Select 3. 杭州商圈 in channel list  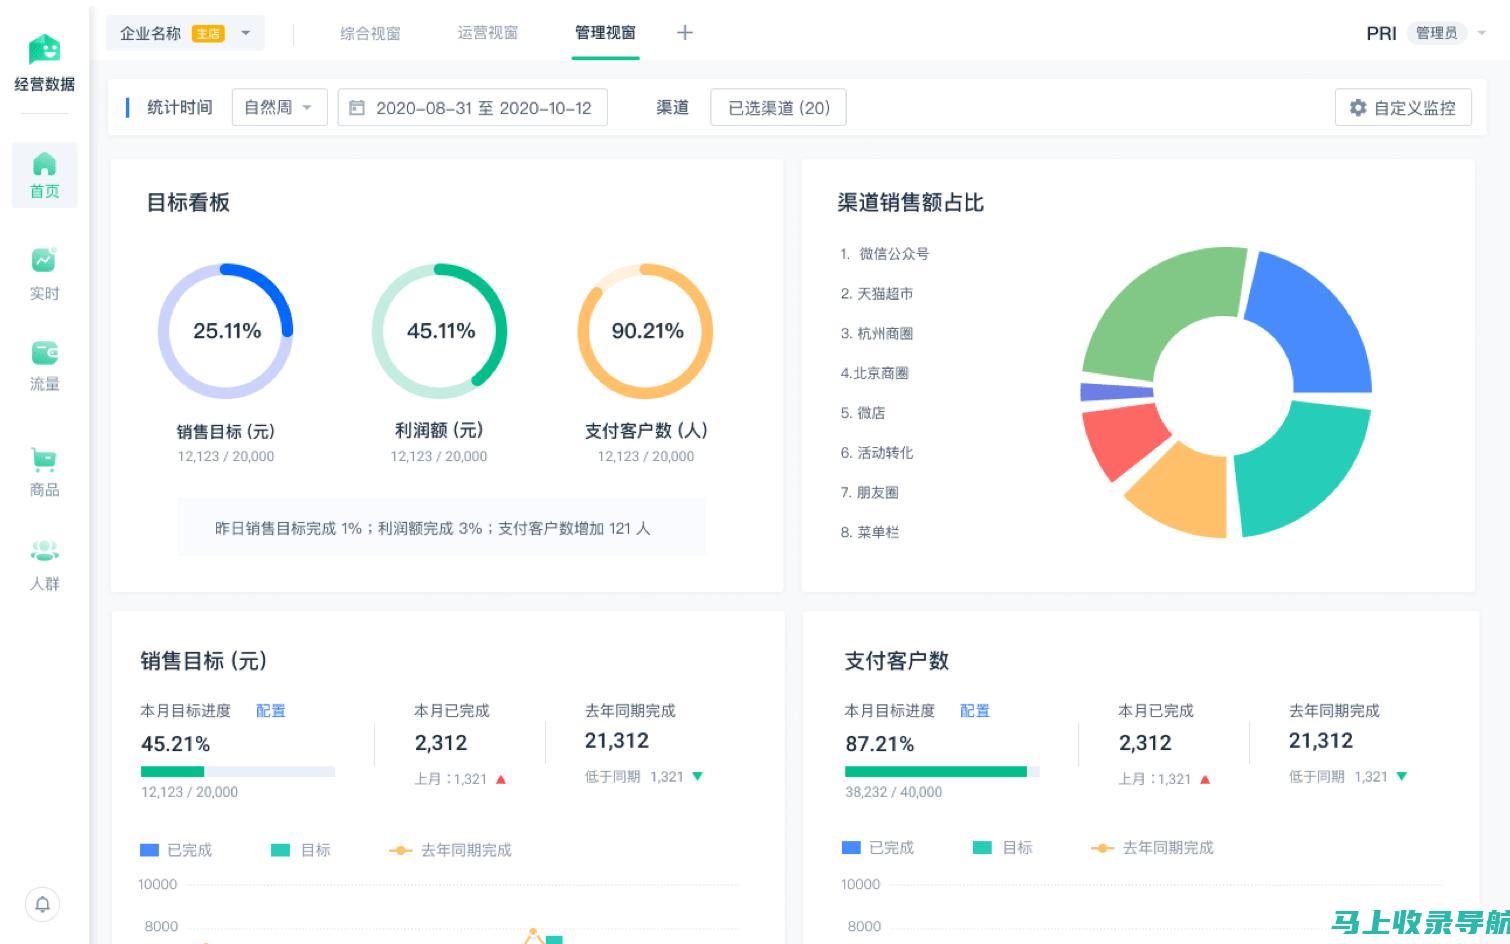click(877, 334)
